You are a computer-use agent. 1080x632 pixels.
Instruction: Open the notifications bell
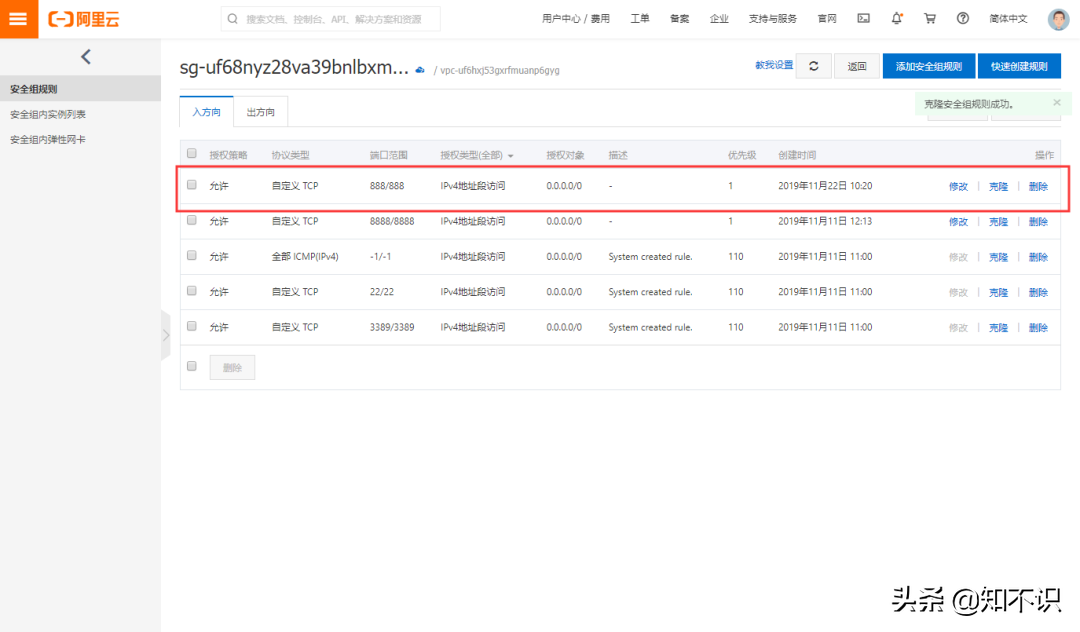point(896,19)
